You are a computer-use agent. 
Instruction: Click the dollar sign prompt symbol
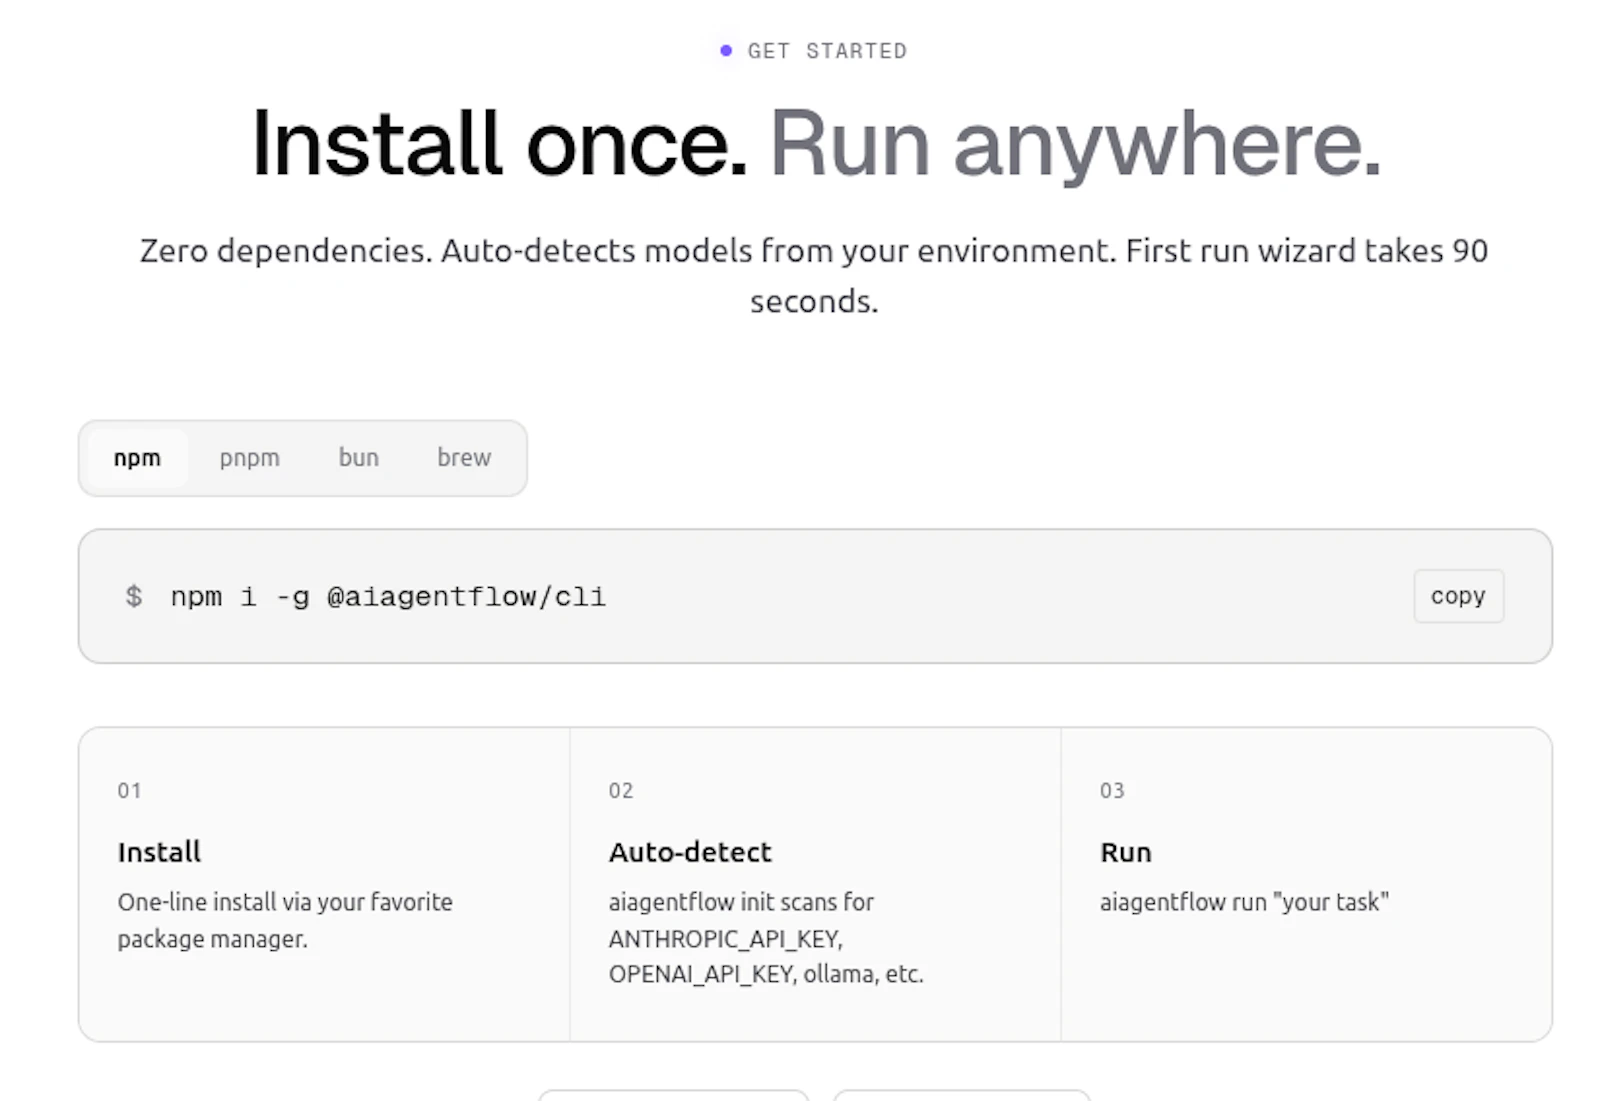pos(134,597)
